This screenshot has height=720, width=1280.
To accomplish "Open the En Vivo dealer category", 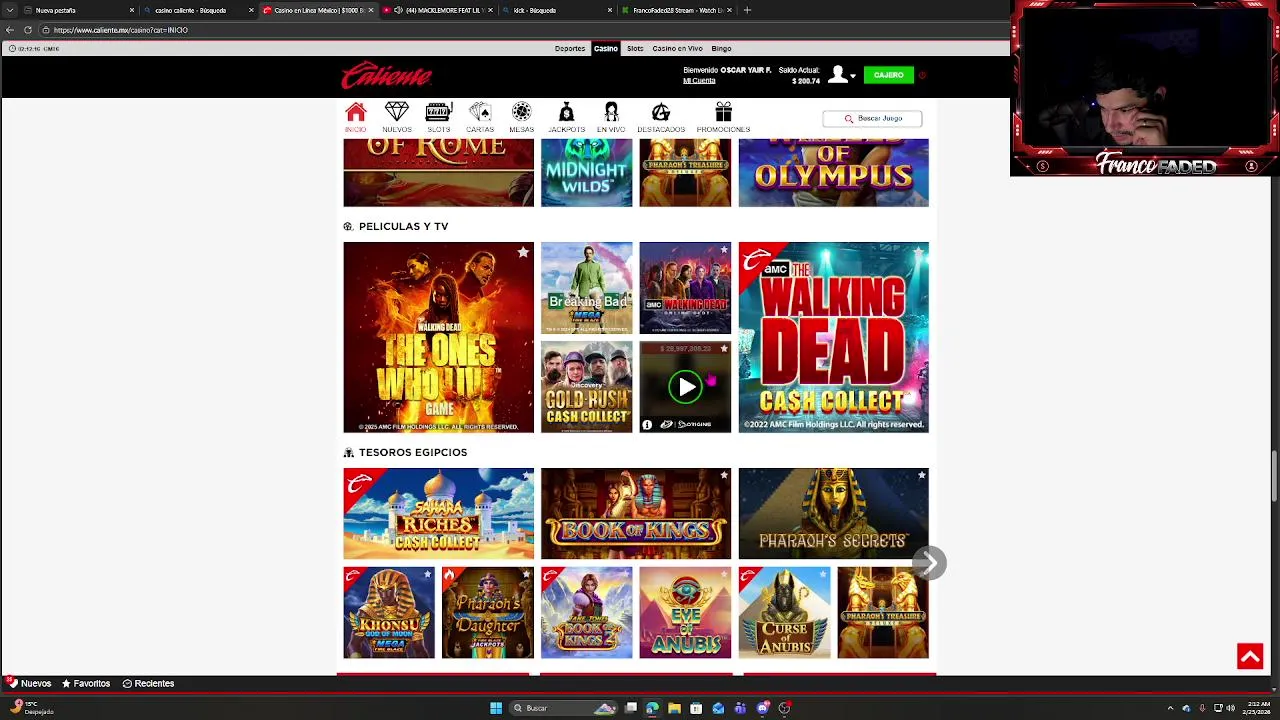I will (x=611, y=117).
